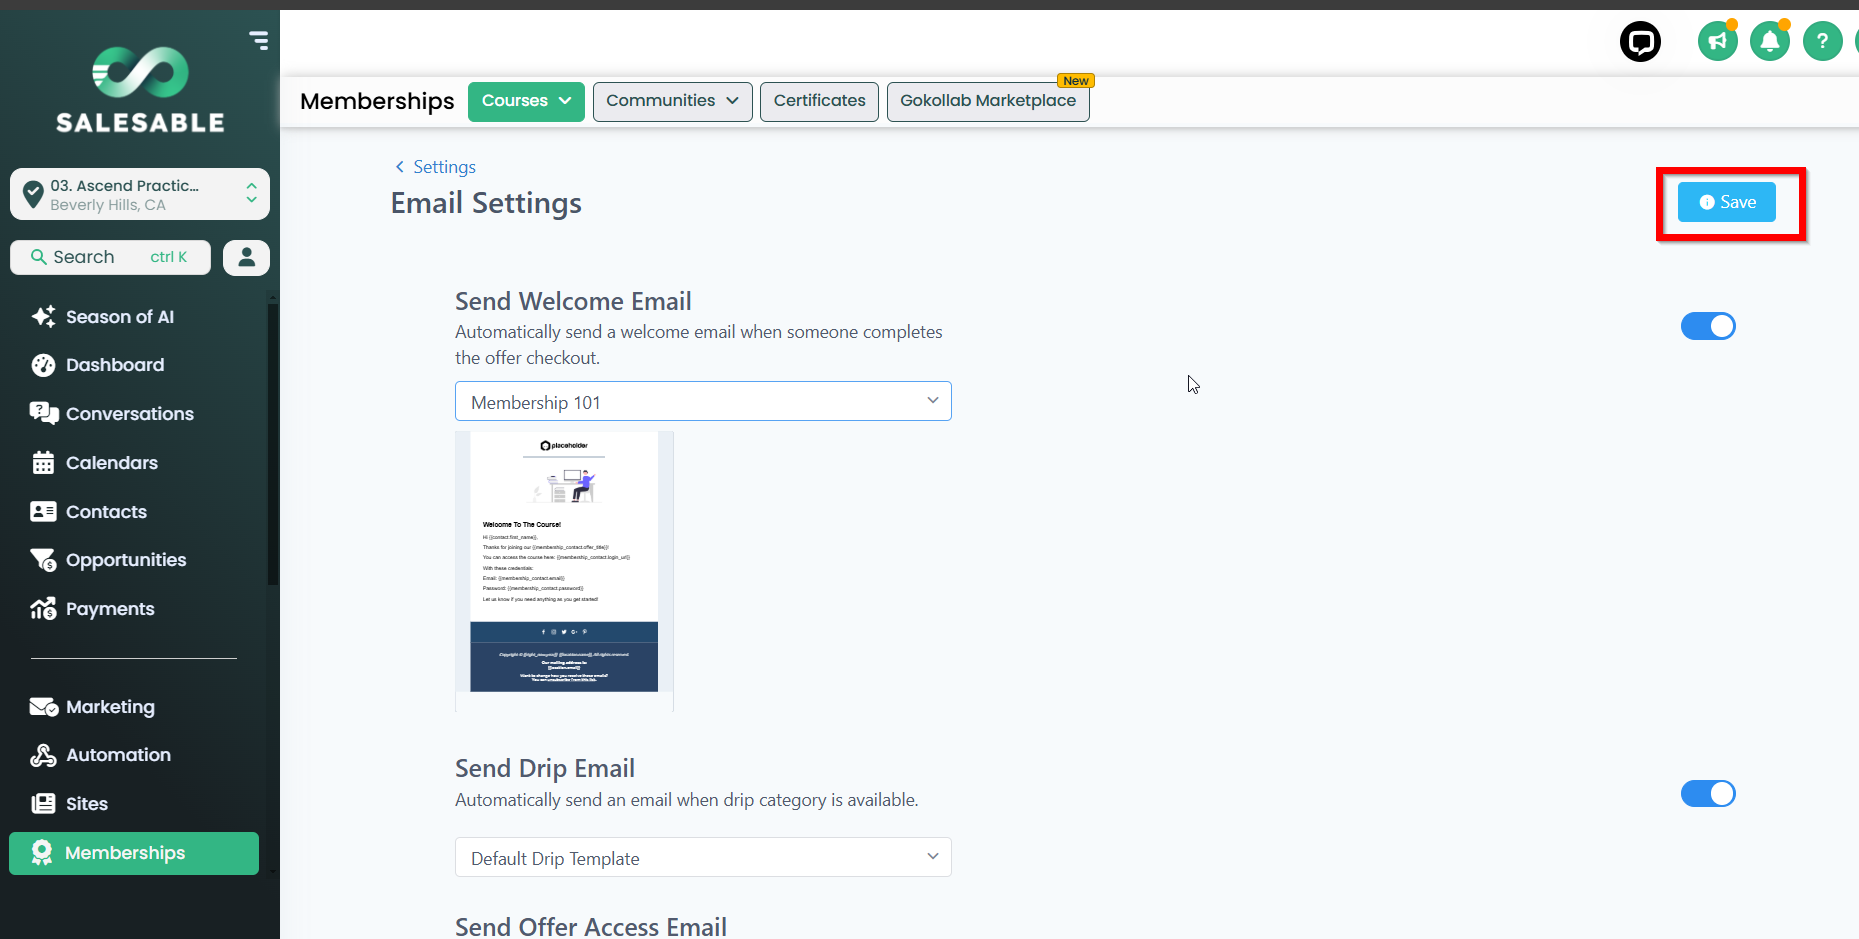Expand the Communities dropdown
Image resolution: width=1859 pixels, height=939 pixels.
[672, 101]
